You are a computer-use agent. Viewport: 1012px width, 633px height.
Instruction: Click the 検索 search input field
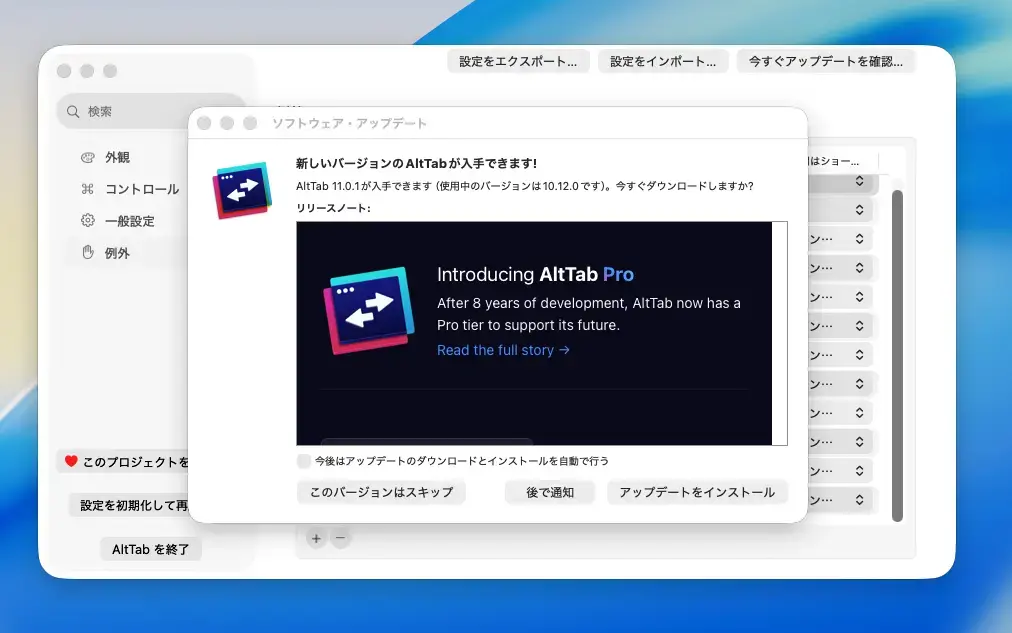[152, 112]
